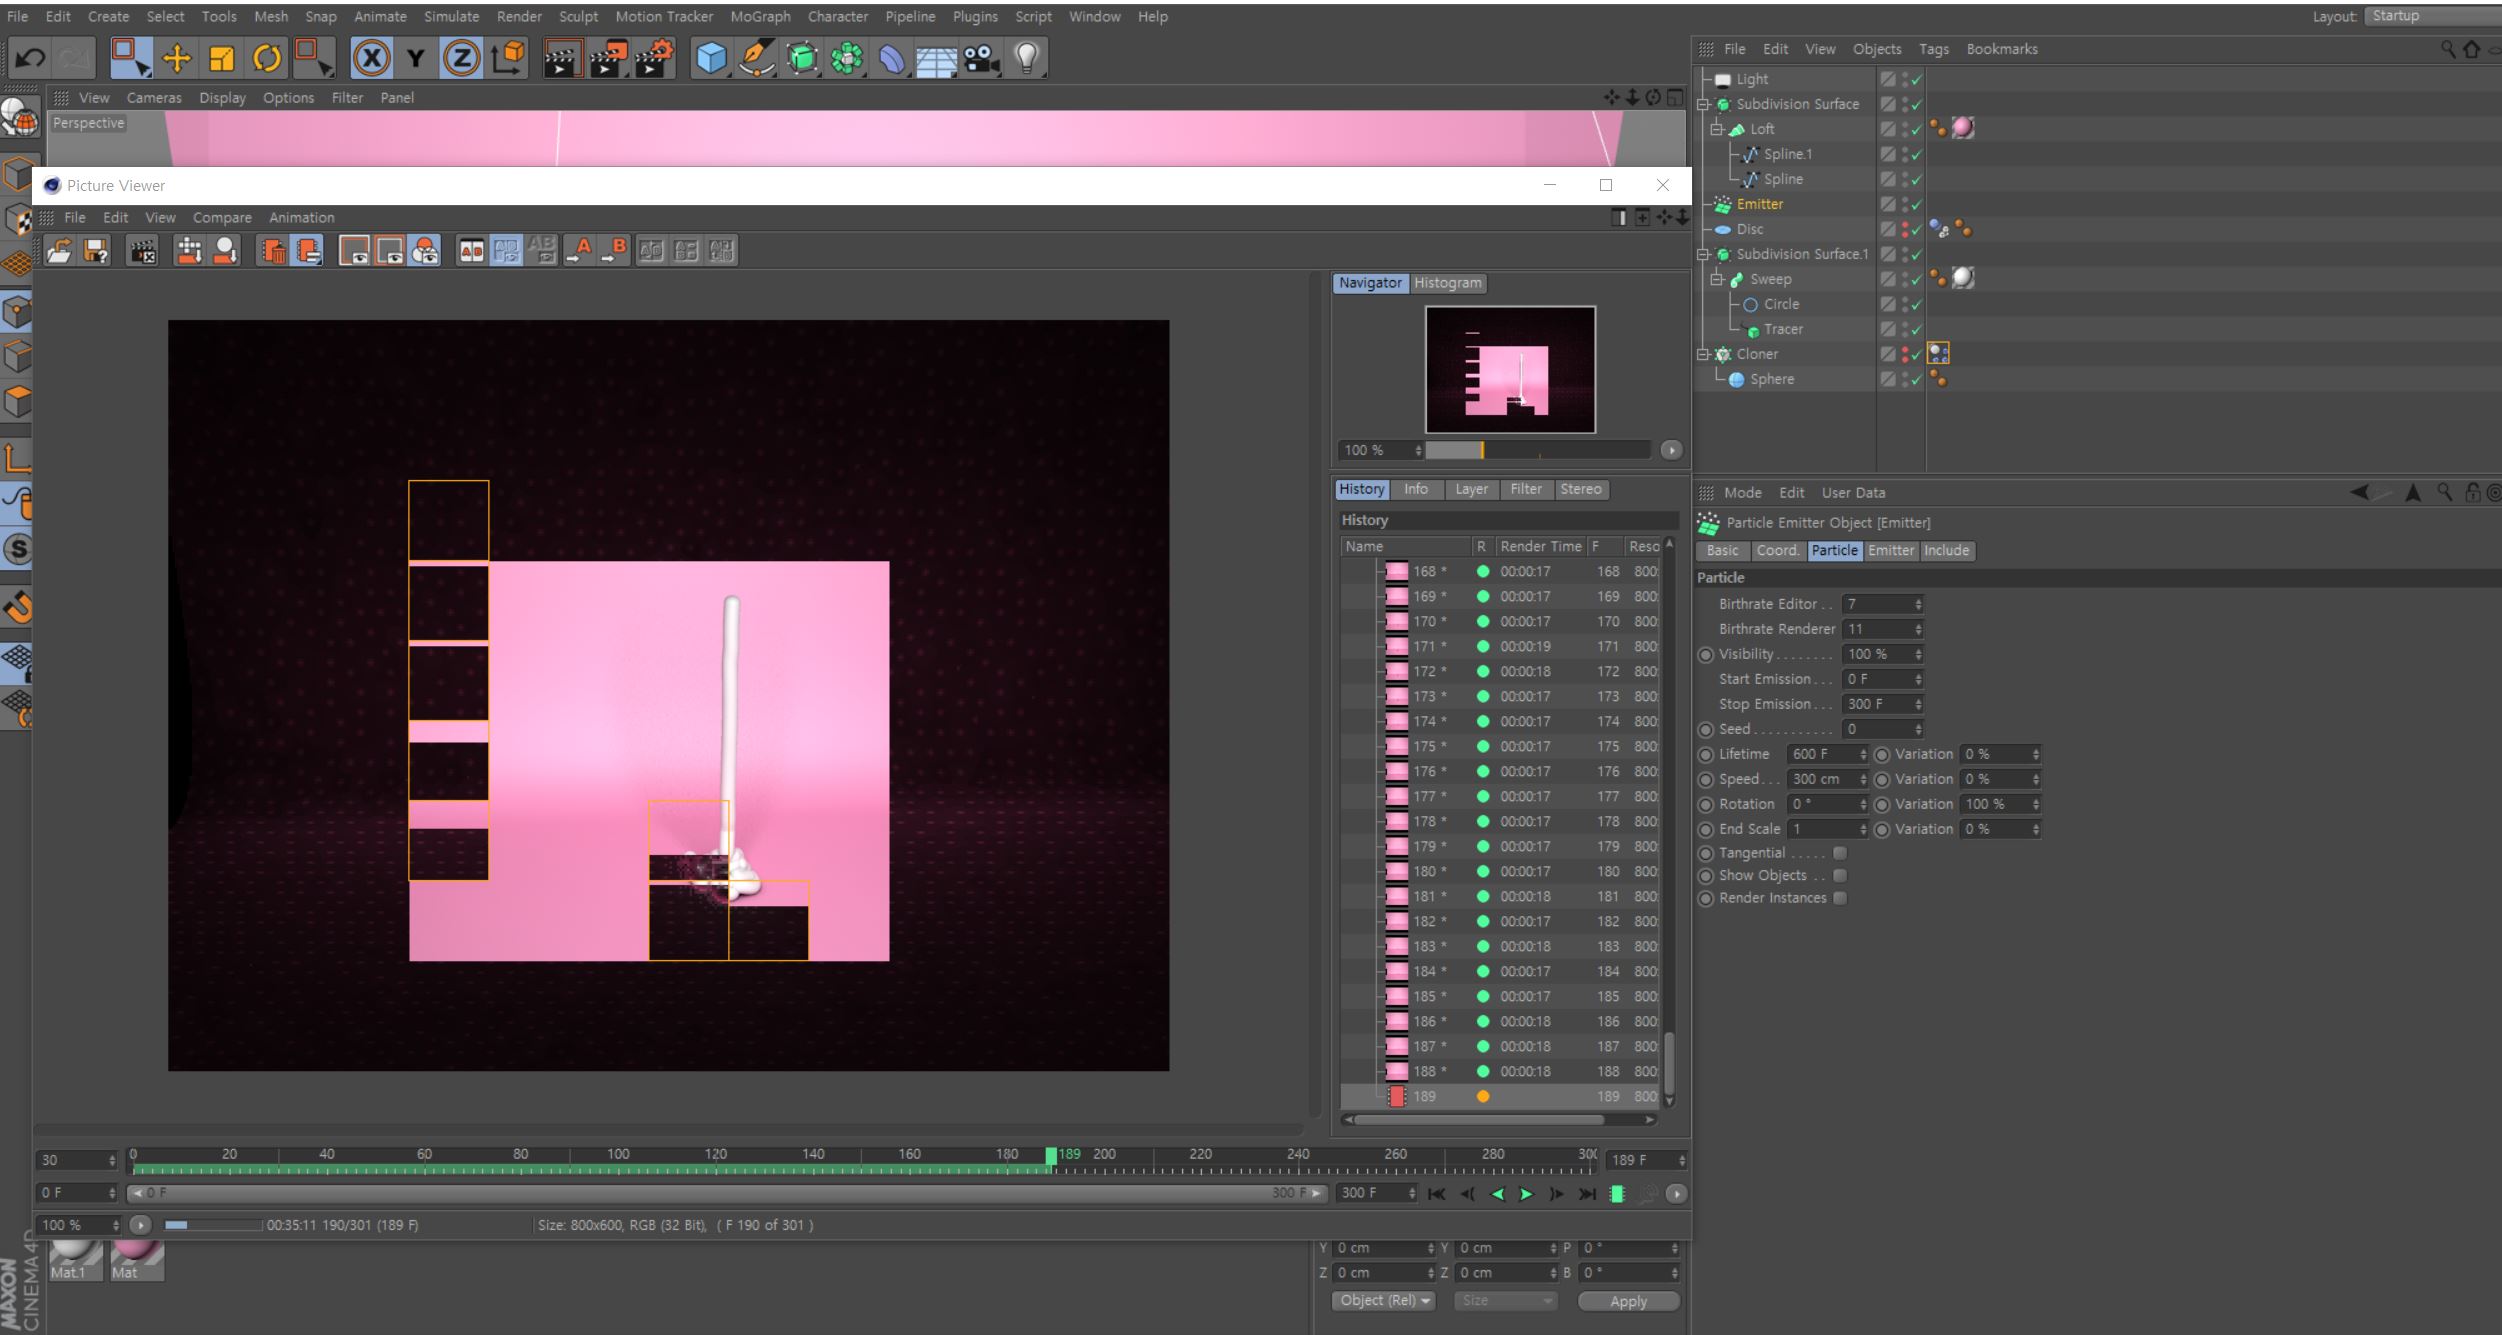This screenshot has height=1335, width=2502.
Task: Go to start of animation
Action: click(1436, 1193)
